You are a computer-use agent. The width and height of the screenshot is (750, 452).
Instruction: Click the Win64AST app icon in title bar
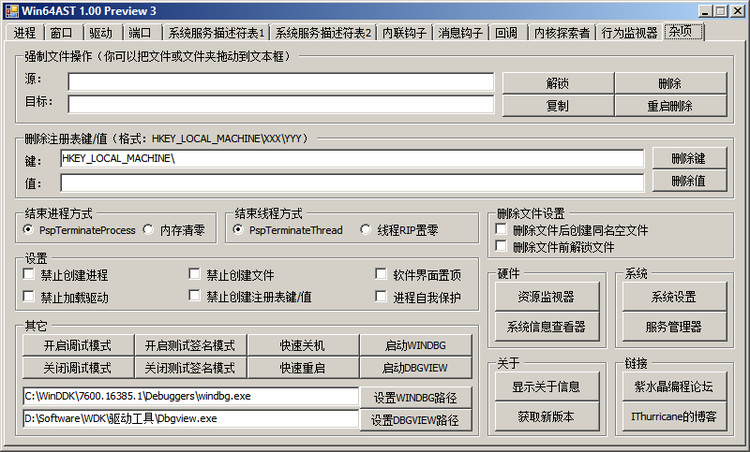(11, 11)
